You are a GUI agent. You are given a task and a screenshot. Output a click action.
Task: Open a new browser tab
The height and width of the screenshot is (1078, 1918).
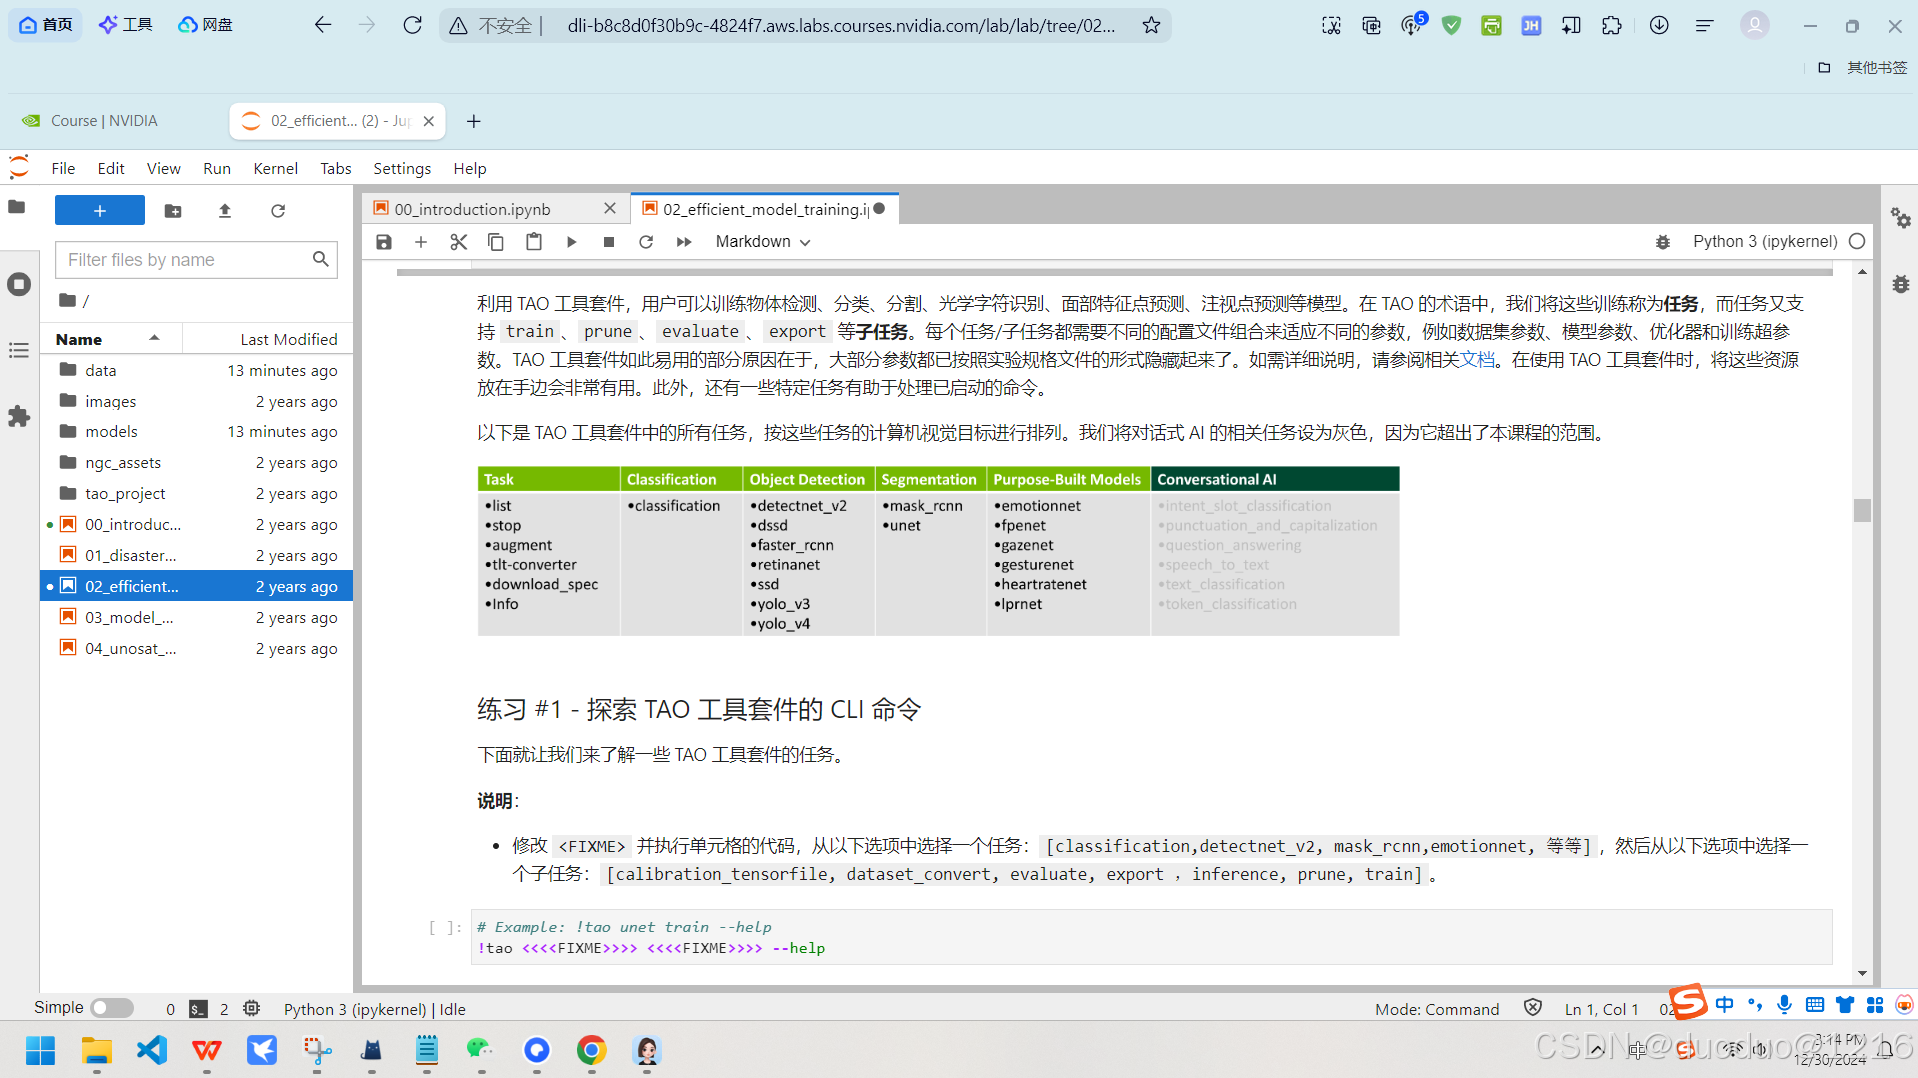click(x=474, y=121)
